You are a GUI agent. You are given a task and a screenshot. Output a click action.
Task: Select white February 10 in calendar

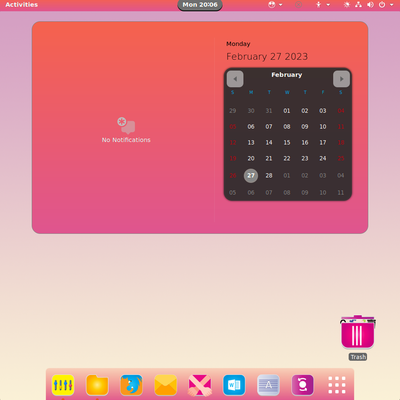(323, 127)
